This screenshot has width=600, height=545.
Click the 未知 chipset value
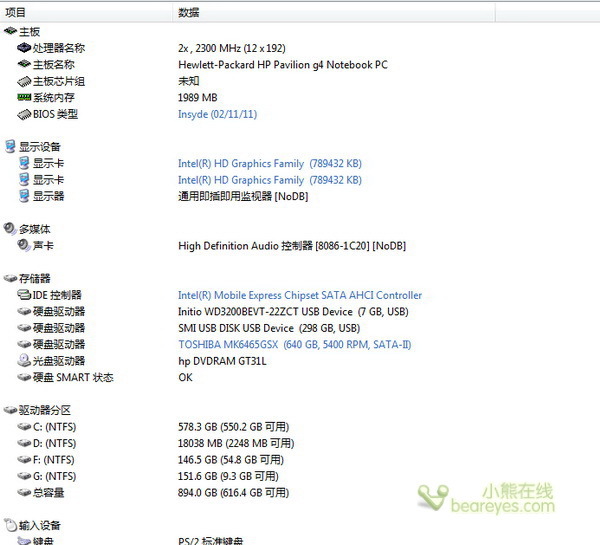pyautogui.click(x=189, y=81)
